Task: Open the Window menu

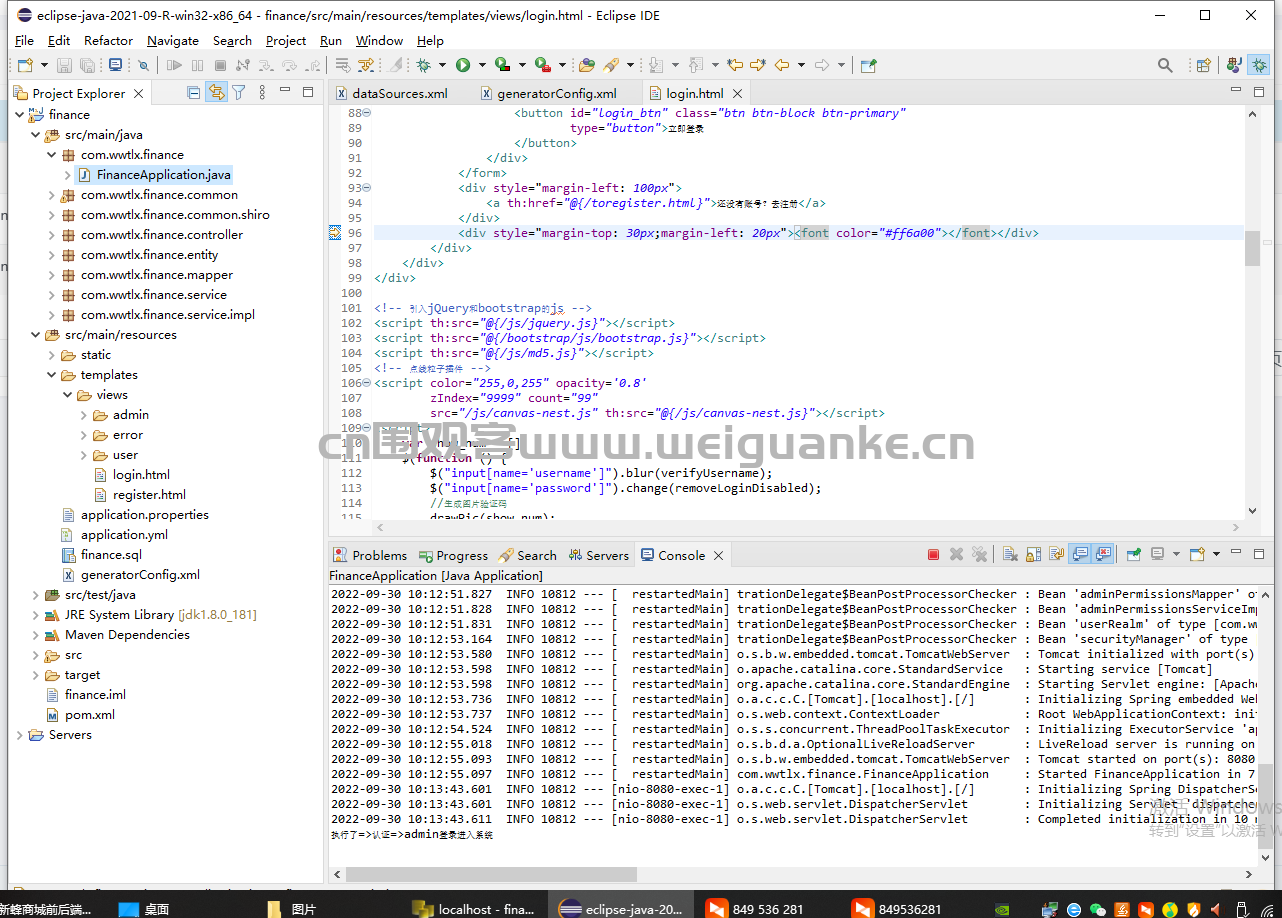Action: pos(379,41)
